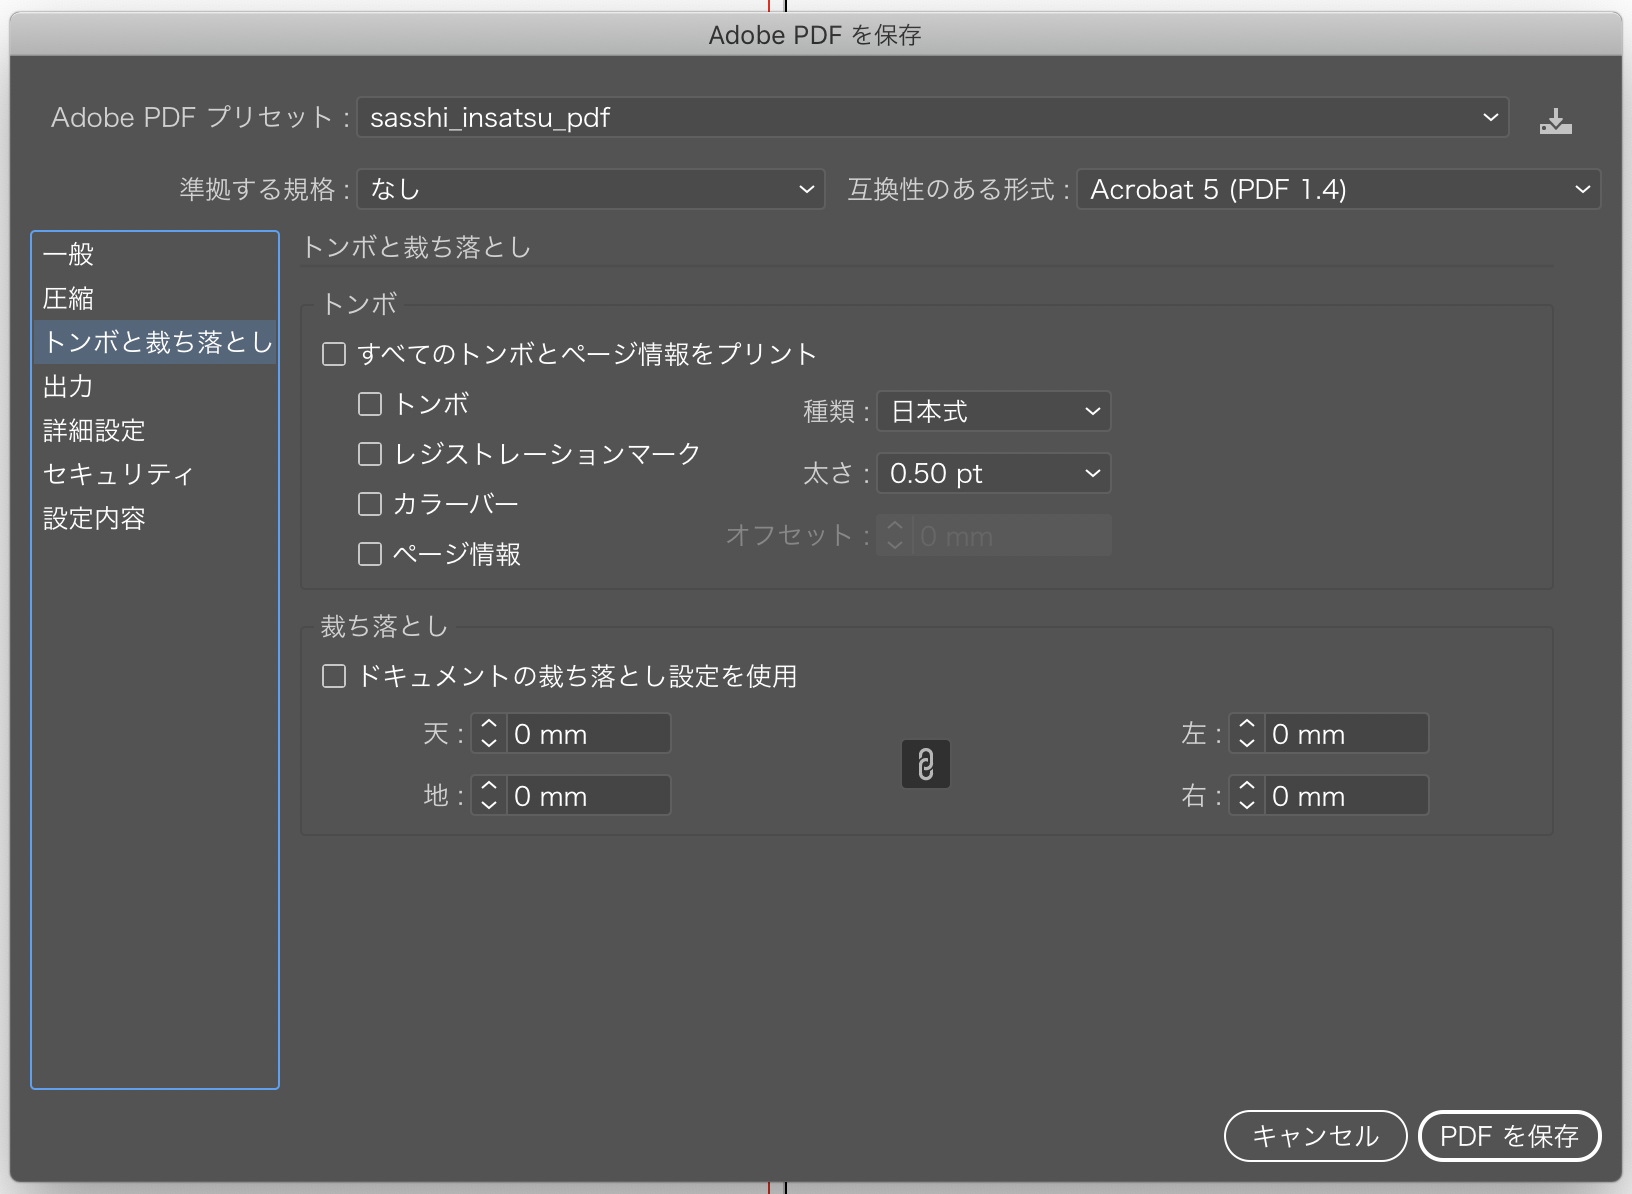Check レジストレーションマーク checkbox
The image size is (1632, 1194).
[x=370, y=454]
